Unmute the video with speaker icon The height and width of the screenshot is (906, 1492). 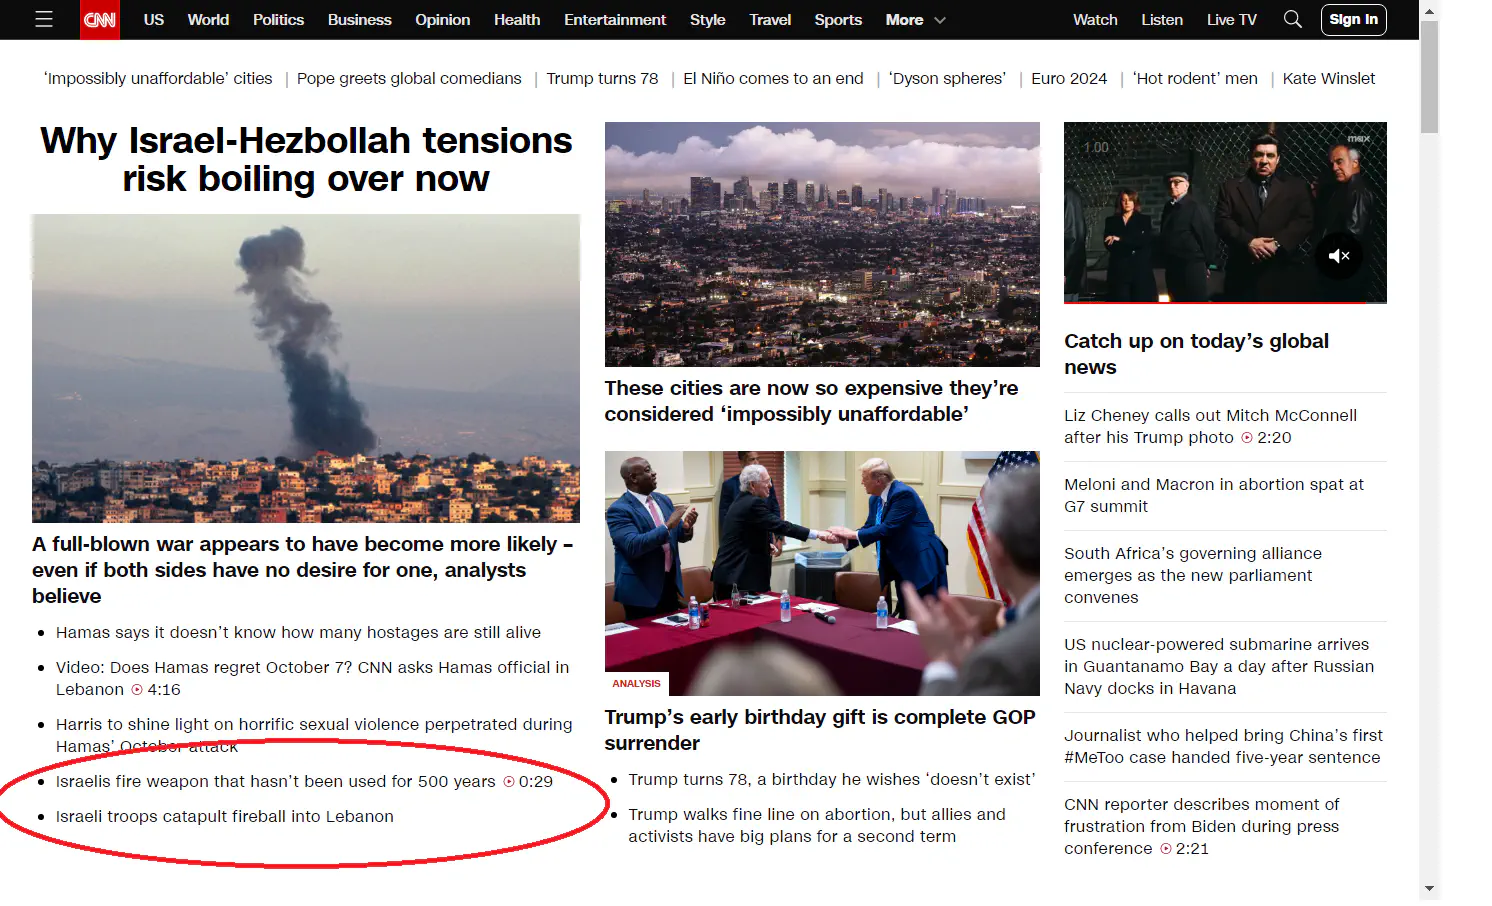click(1338, 256)
